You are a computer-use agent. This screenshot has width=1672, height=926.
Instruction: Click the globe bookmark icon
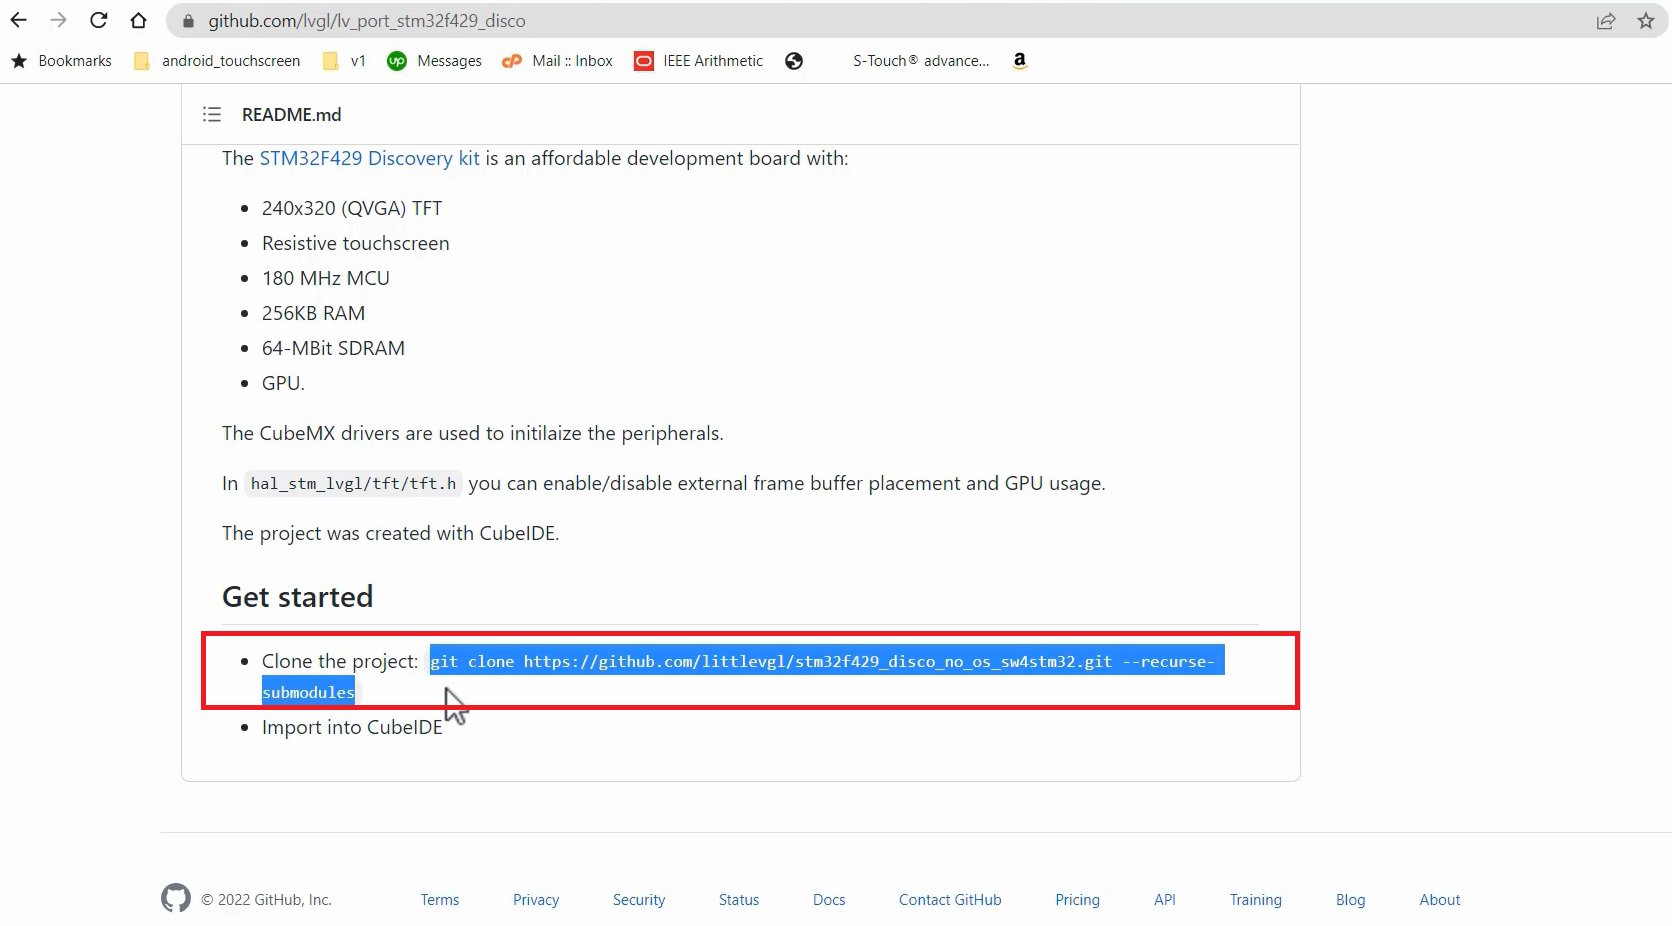point(794,61)
